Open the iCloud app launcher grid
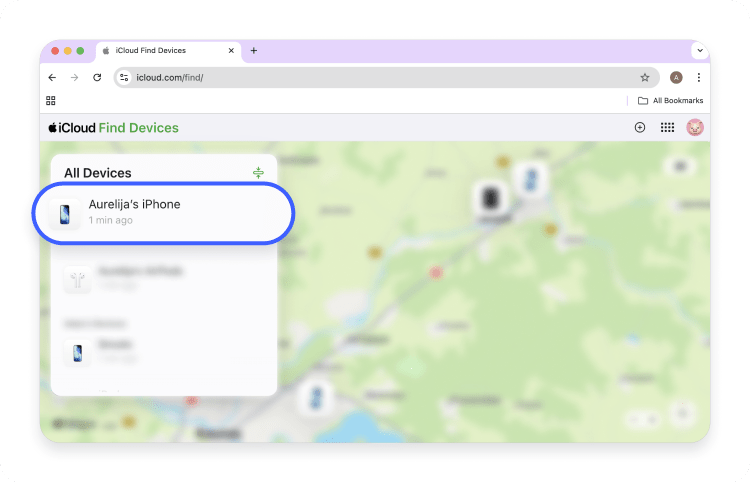The height and width of the screenshot is (483, 750). (x=667, y=128)
